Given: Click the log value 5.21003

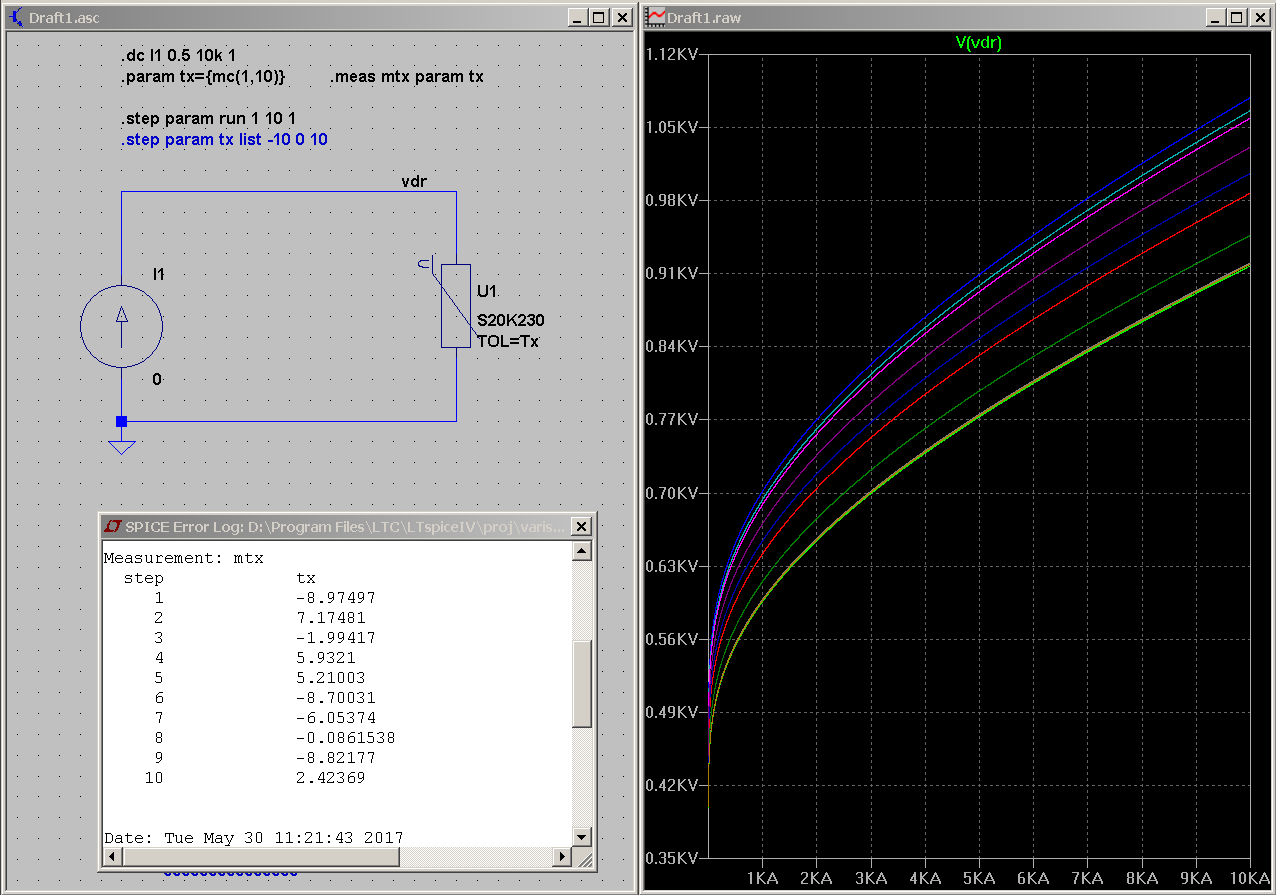Looking at the screenshot, I should (x=331, y=678).
